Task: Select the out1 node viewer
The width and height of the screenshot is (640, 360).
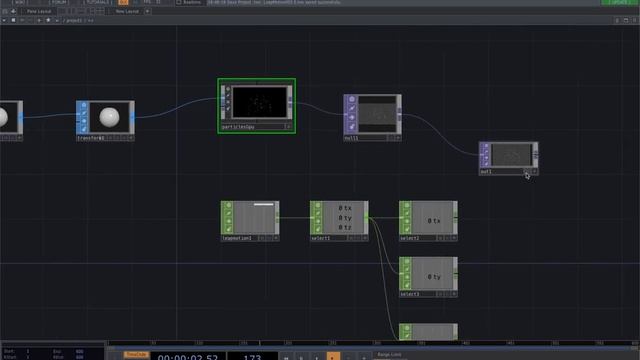Action: coord(512,155)
